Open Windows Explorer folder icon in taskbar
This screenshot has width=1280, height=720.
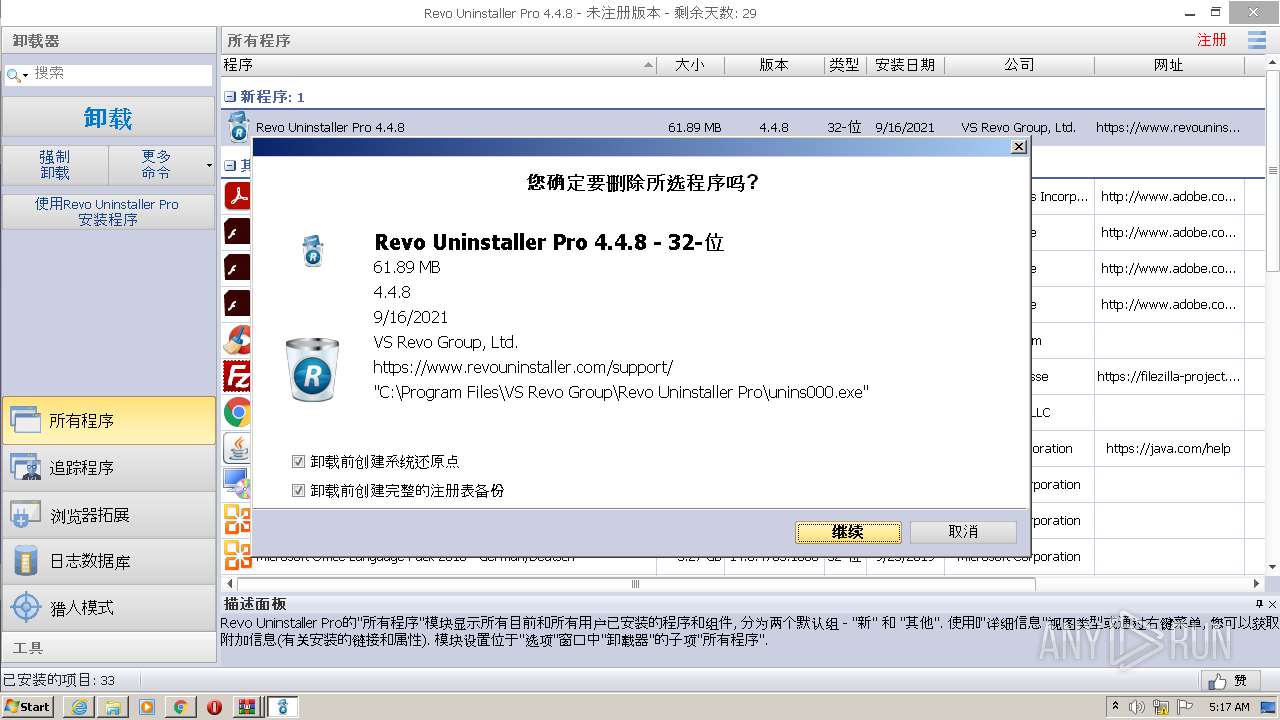coord(113,707)
